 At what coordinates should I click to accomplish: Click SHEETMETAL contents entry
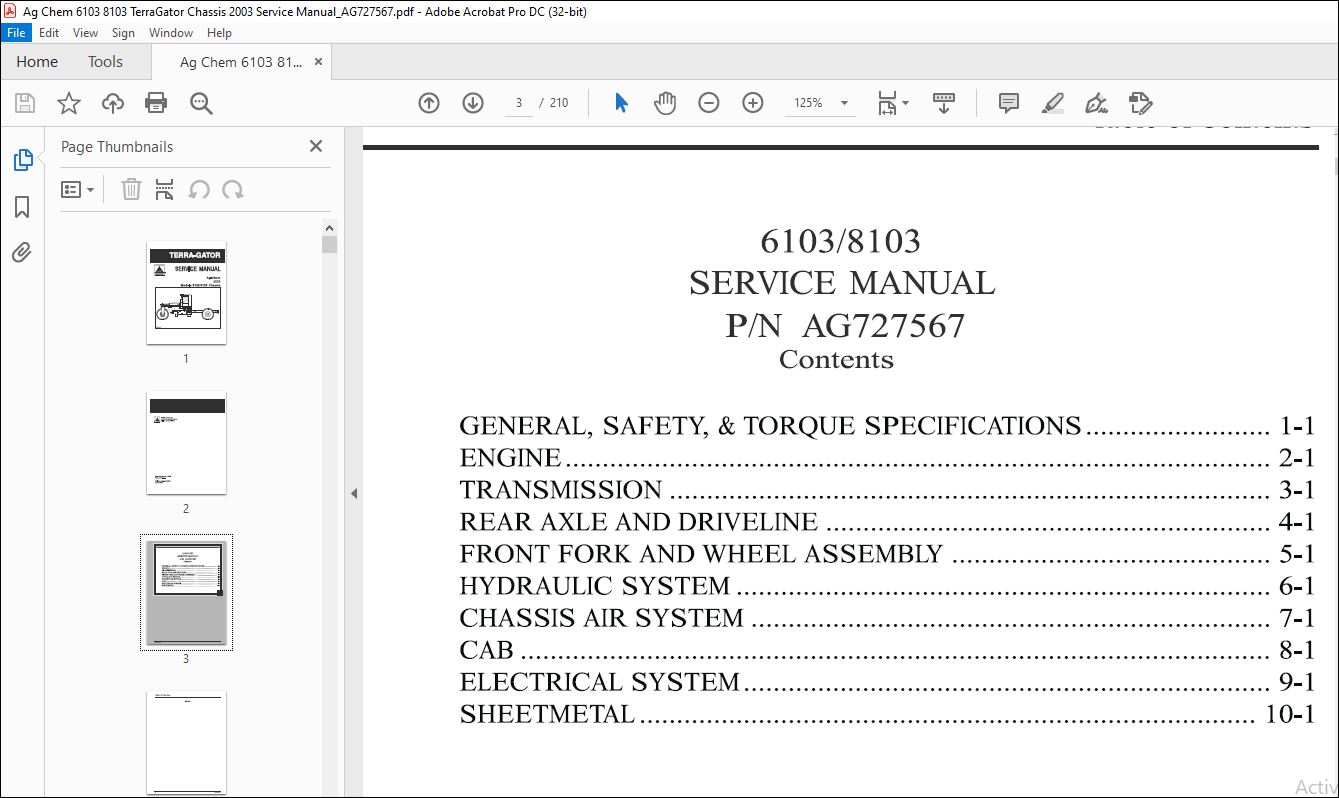pos(887,714)
